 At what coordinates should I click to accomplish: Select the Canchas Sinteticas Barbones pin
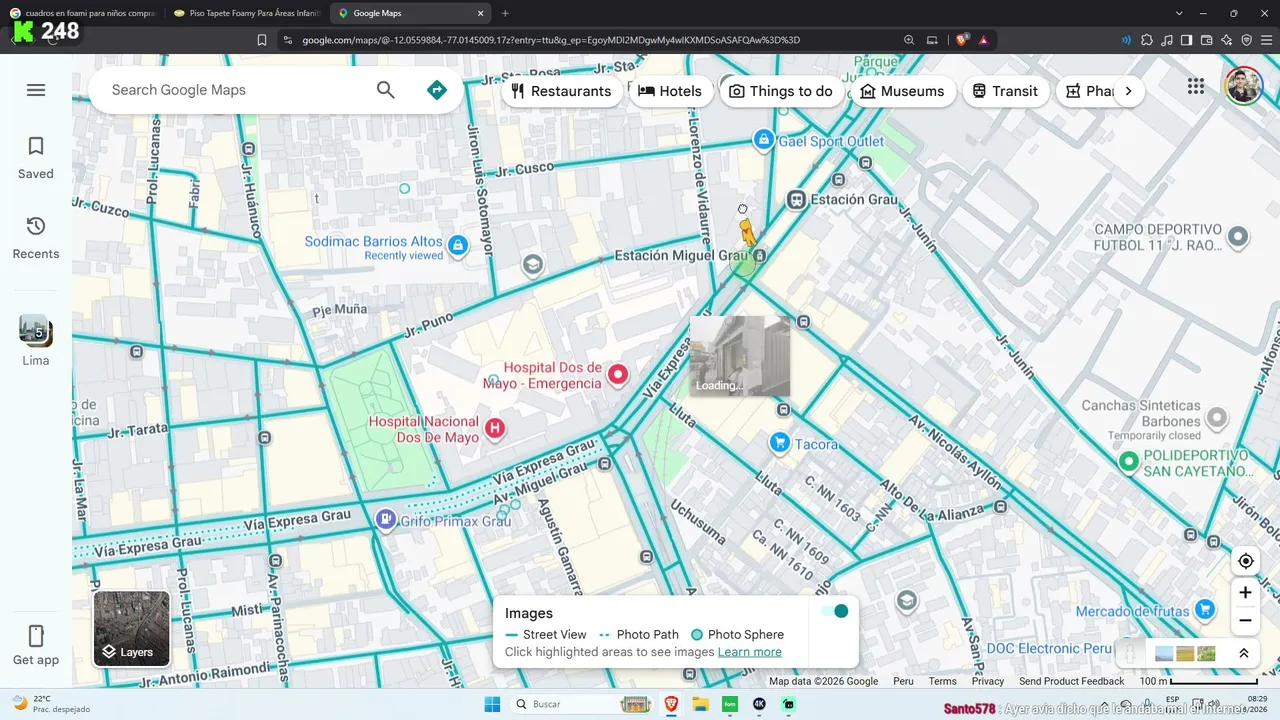pyautogui.click(x=1217, y=417)
